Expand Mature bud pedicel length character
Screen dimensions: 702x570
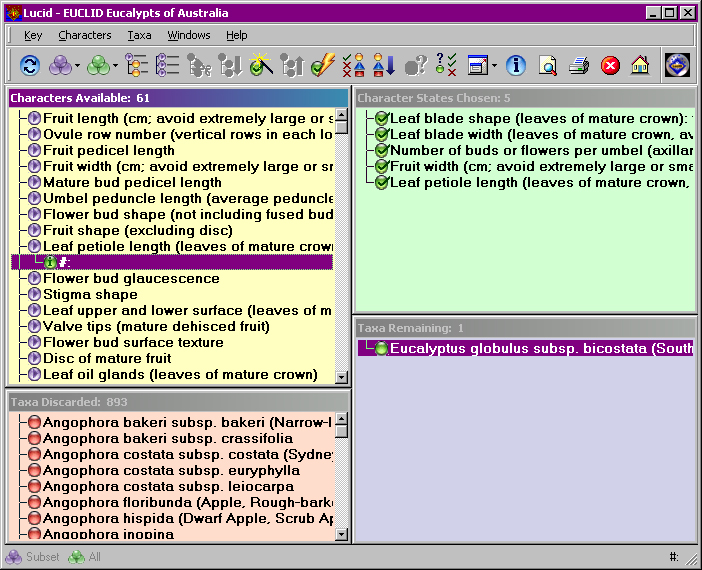coord(34,182)
